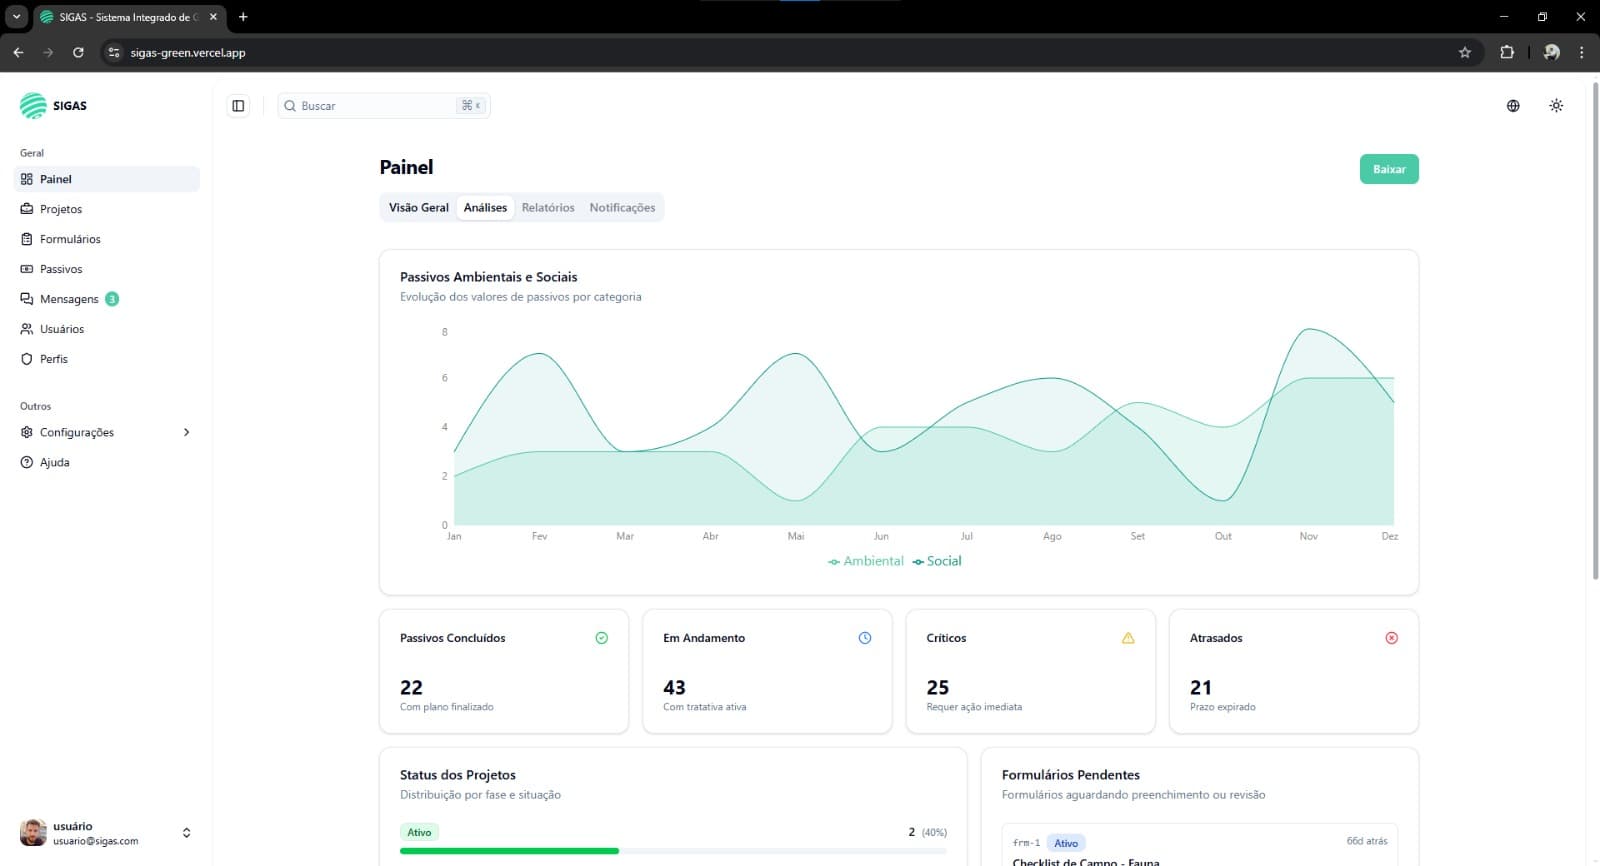The height and width of the screenshot is (866, 1600).
Task: Click the globe language icon
Action: (x=1513, y=106)
